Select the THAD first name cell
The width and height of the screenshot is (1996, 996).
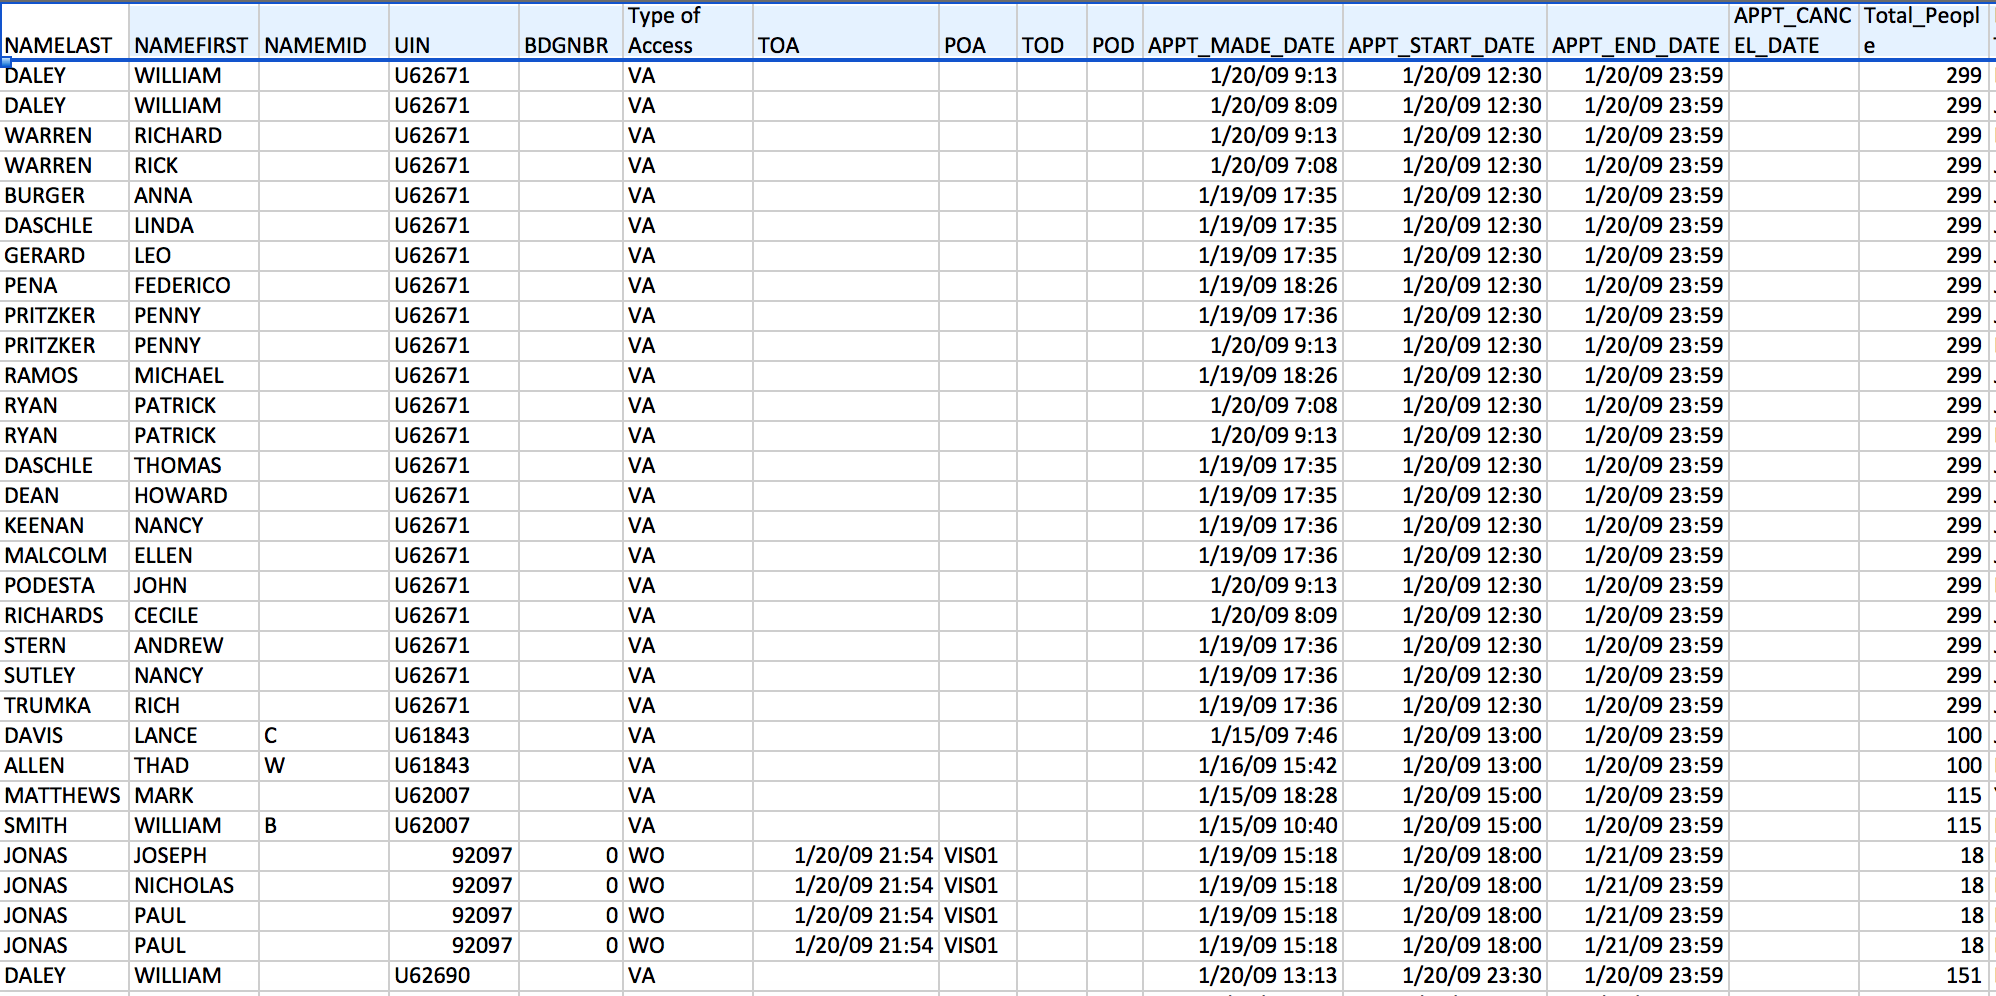(x=194, y=766)
